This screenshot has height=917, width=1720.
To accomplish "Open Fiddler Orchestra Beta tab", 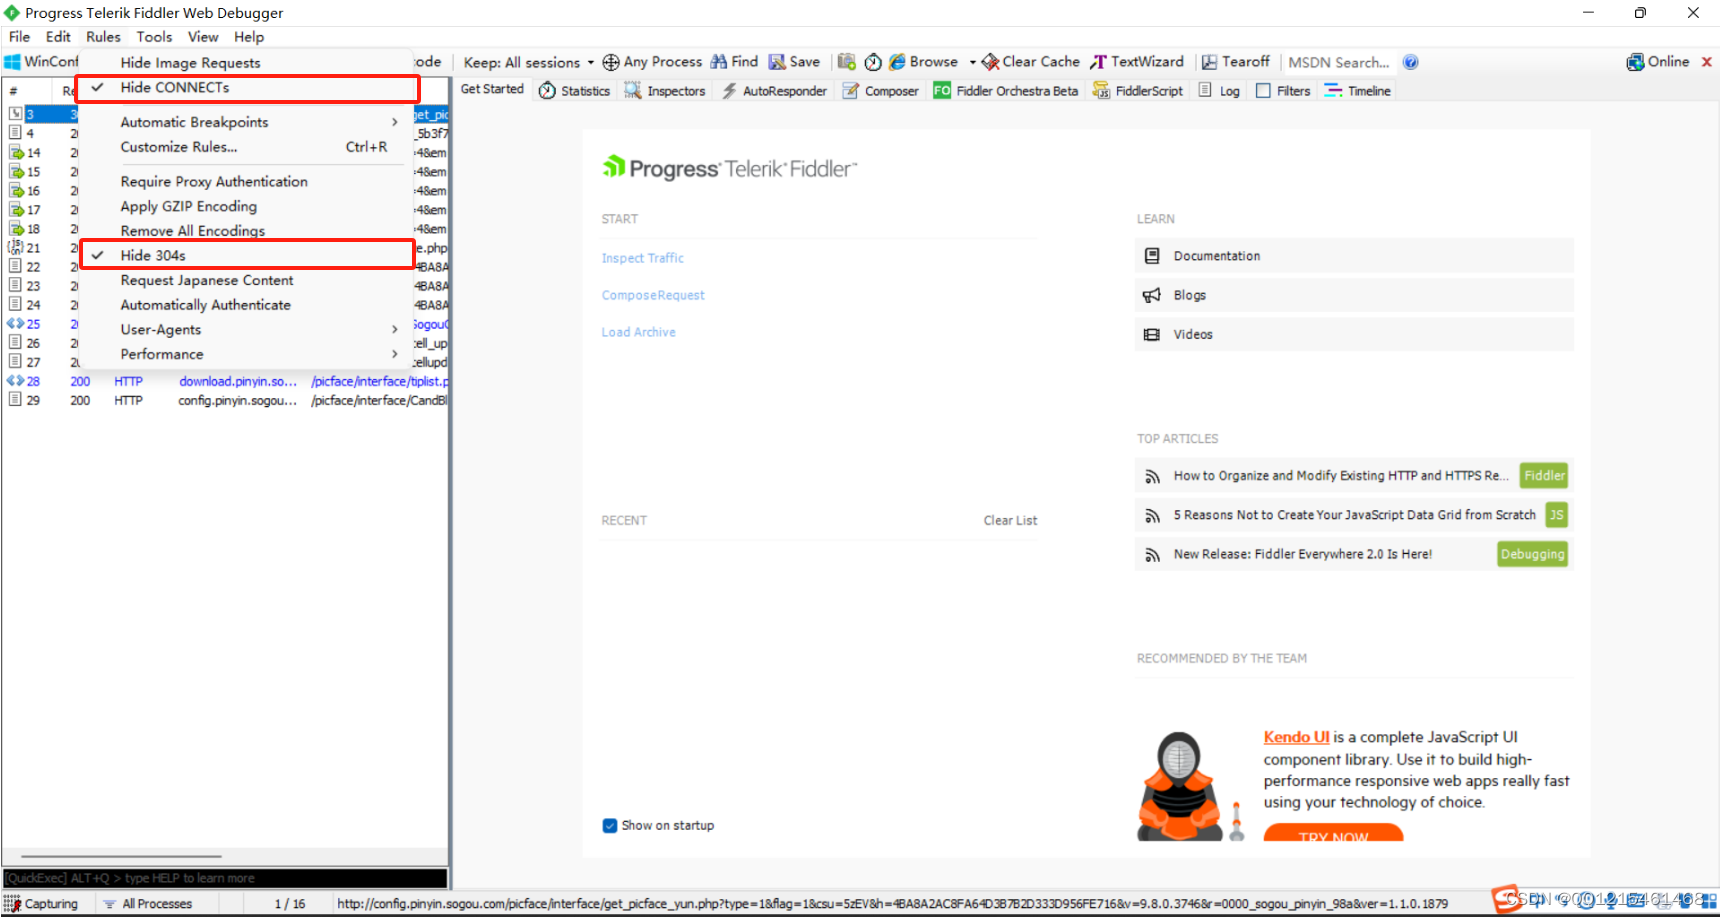I will (x=1006, y=91).
